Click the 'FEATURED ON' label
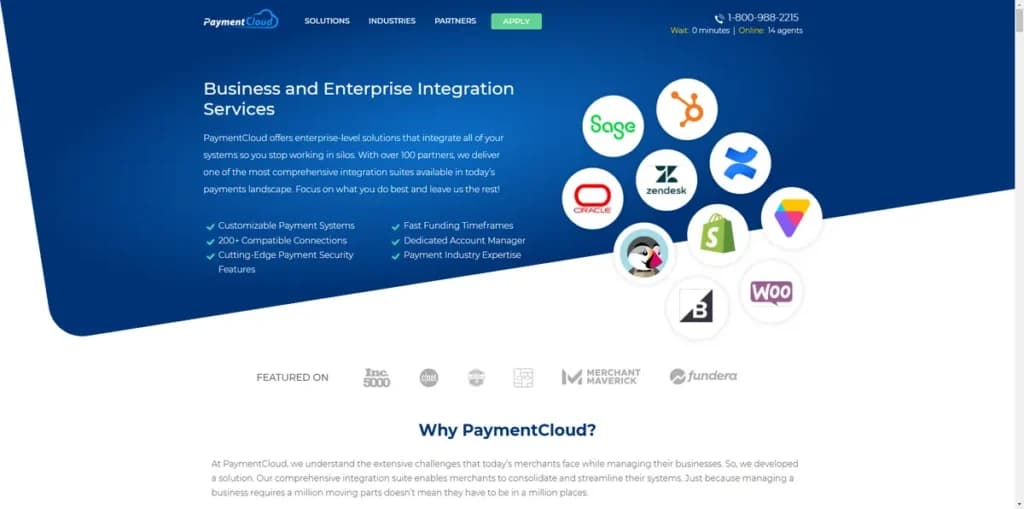This screenshot has width=1024, height=509. 293,378
